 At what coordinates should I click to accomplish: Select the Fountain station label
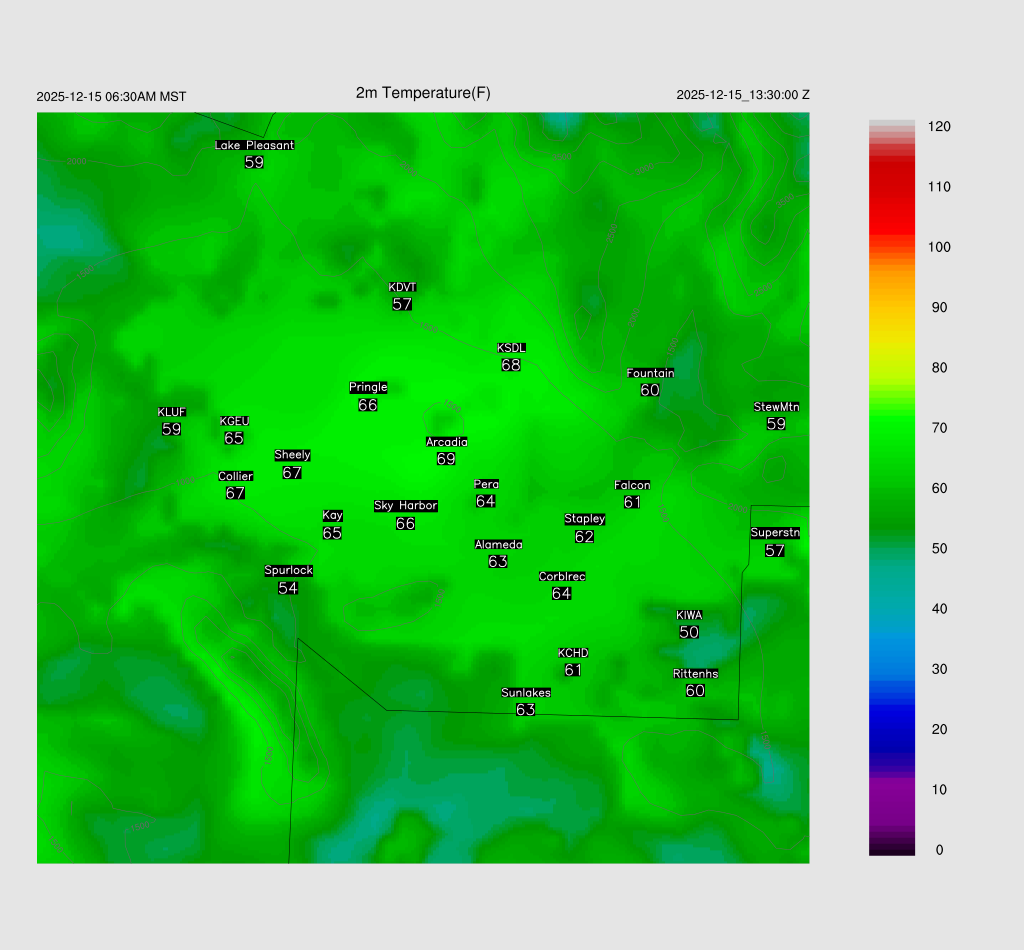pos(650,373)
